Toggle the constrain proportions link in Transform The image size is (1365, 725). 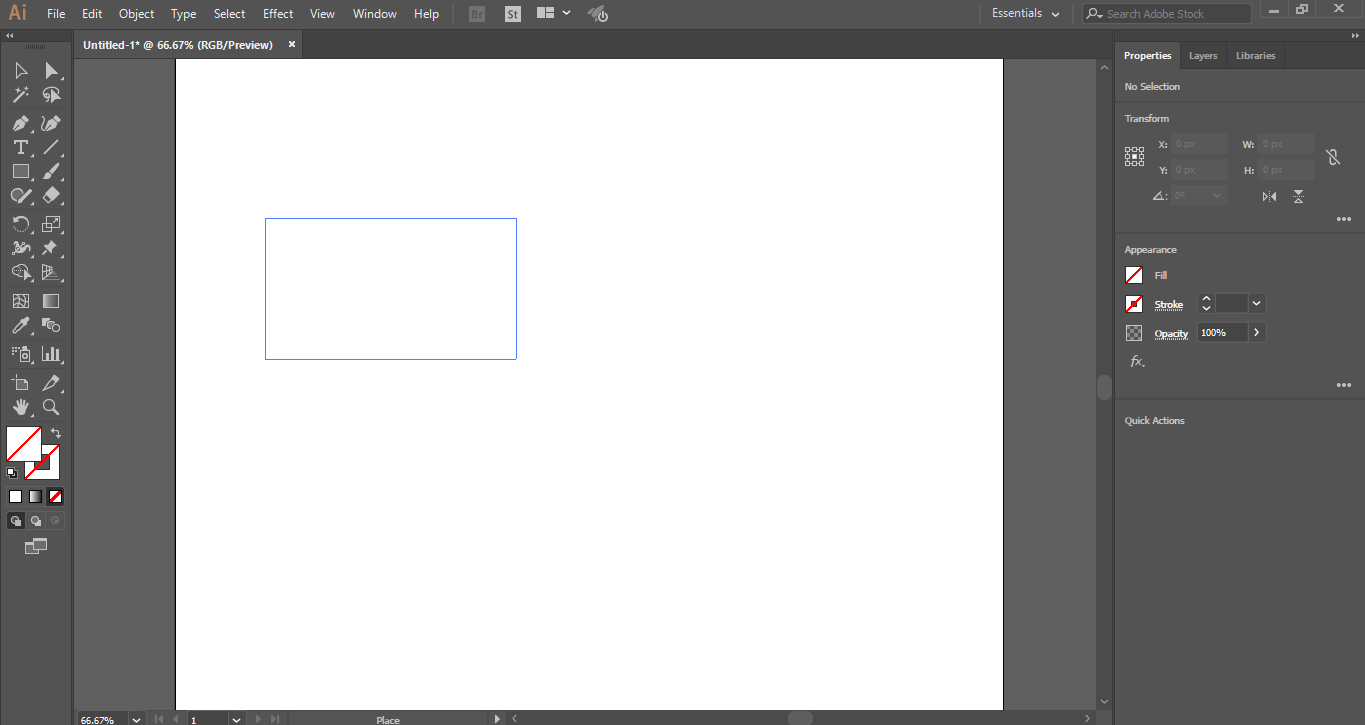pyautogui.click(x=1333, y=156)
